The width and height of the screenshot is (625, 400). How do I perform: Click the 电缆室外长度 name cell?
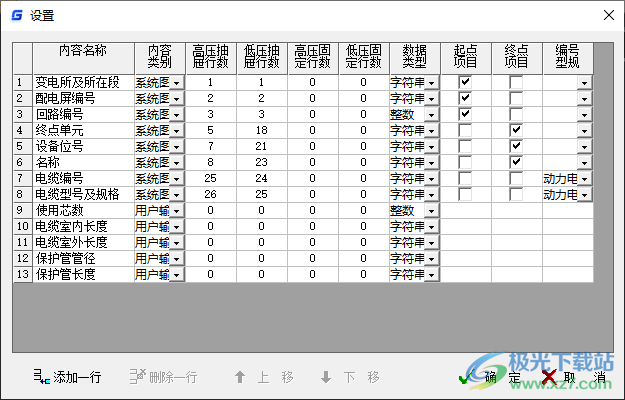click(x=84, y=243)
